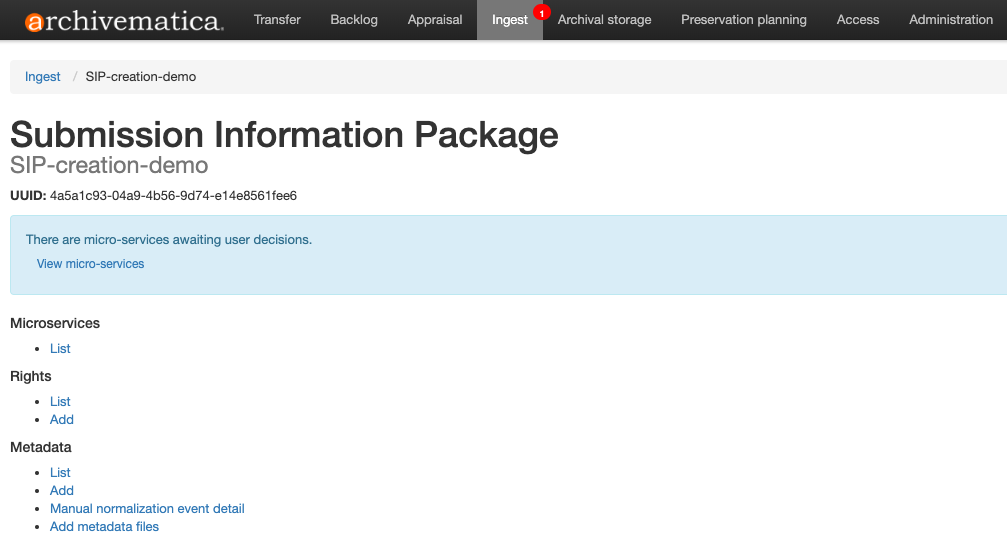Open the Rights List link
Screen dimensions: 1007x548
60,402
